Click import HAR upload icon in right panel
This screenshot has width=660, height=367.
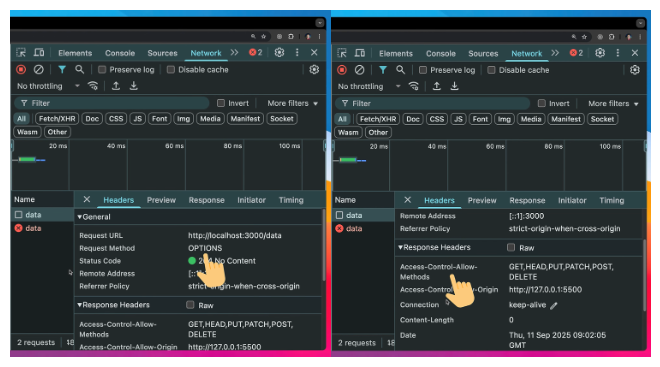[x=436, y=86]
